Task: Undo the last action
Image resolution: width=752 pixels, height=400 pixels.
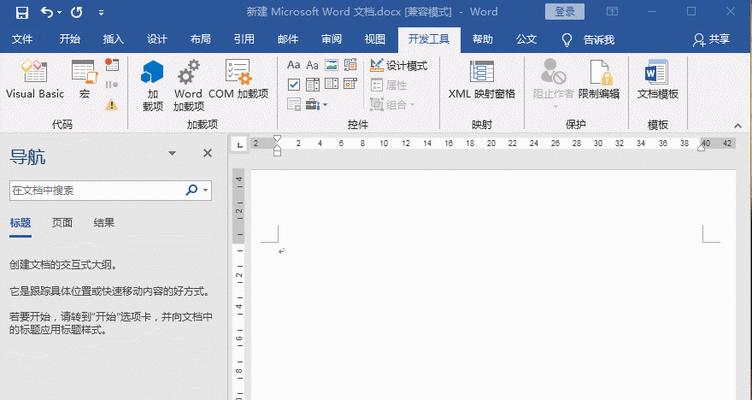Action: click(47, 12)
